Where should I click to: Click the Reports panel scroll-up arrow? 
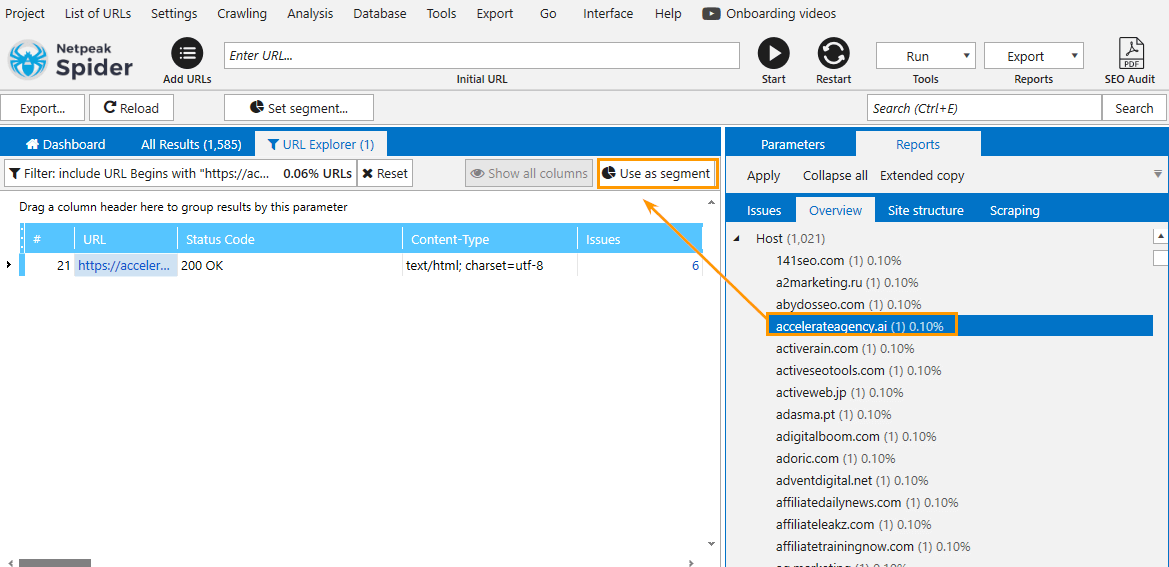coord(1160,237)
